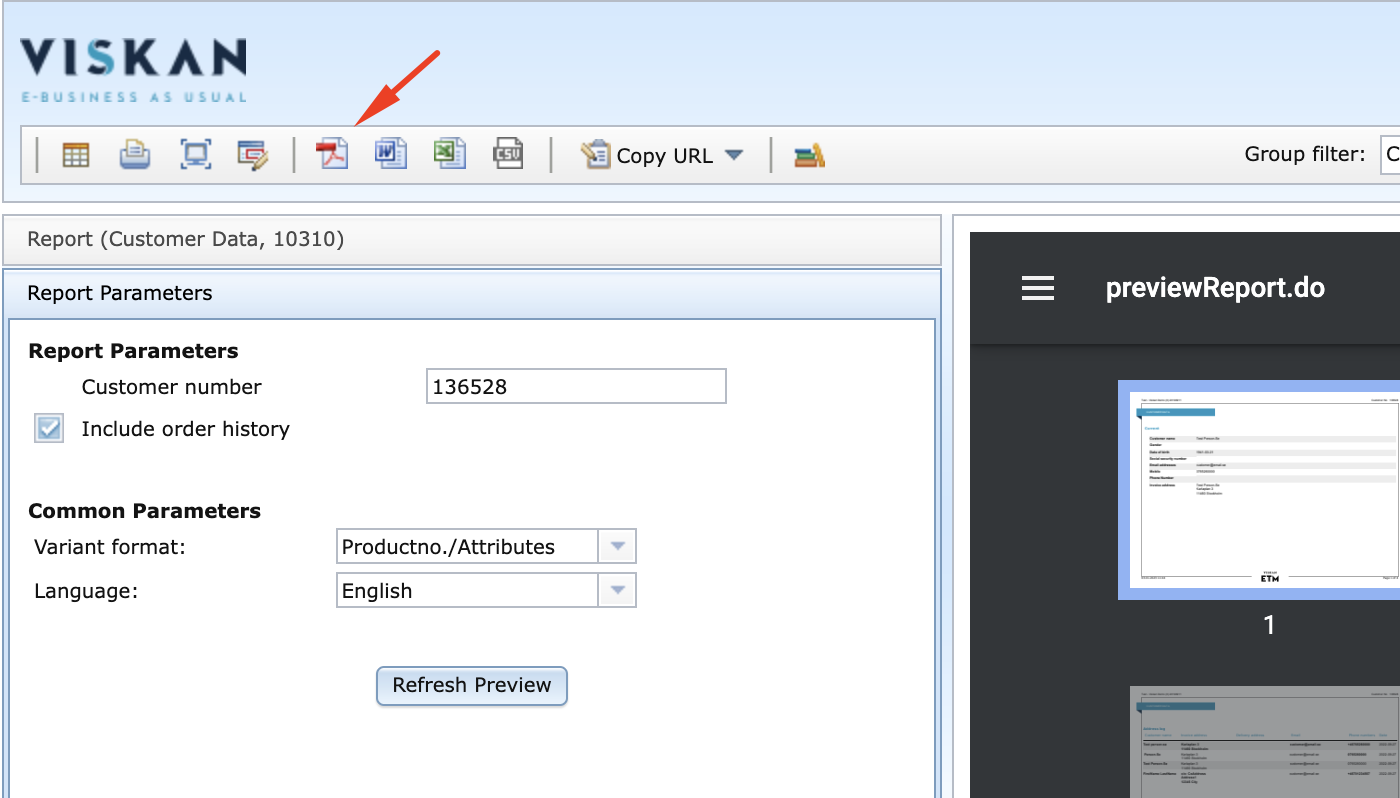
Task: Open the Copy URL dropdown arrow
Action: pyautogui.click(x=733, y=155)
